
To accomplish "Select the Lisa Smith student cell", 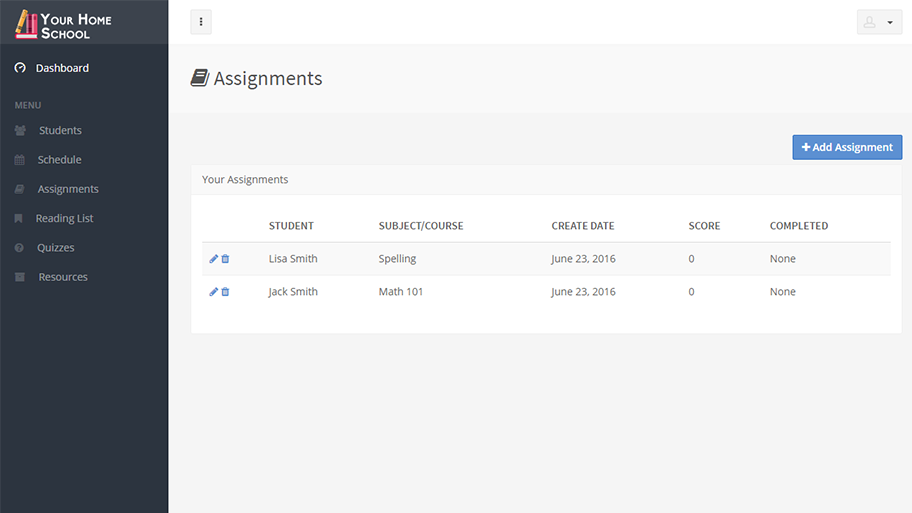I will tap(293, 259).
